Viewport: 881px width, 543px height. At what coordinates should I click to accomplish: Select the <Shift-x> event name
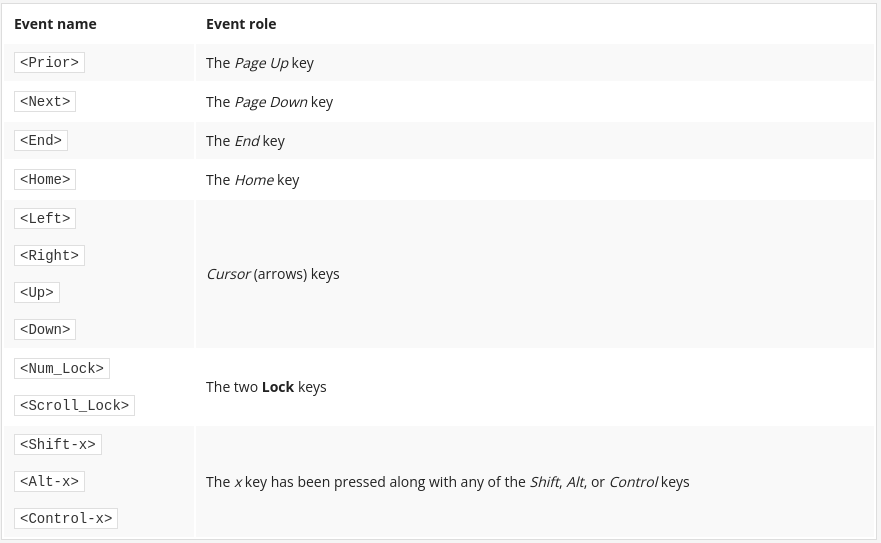58,445
